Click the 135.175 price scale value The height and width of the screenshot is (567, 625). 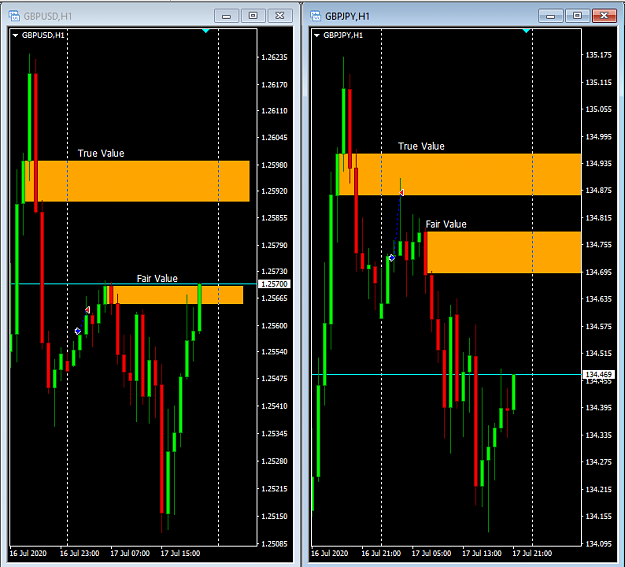pos(598,55)
